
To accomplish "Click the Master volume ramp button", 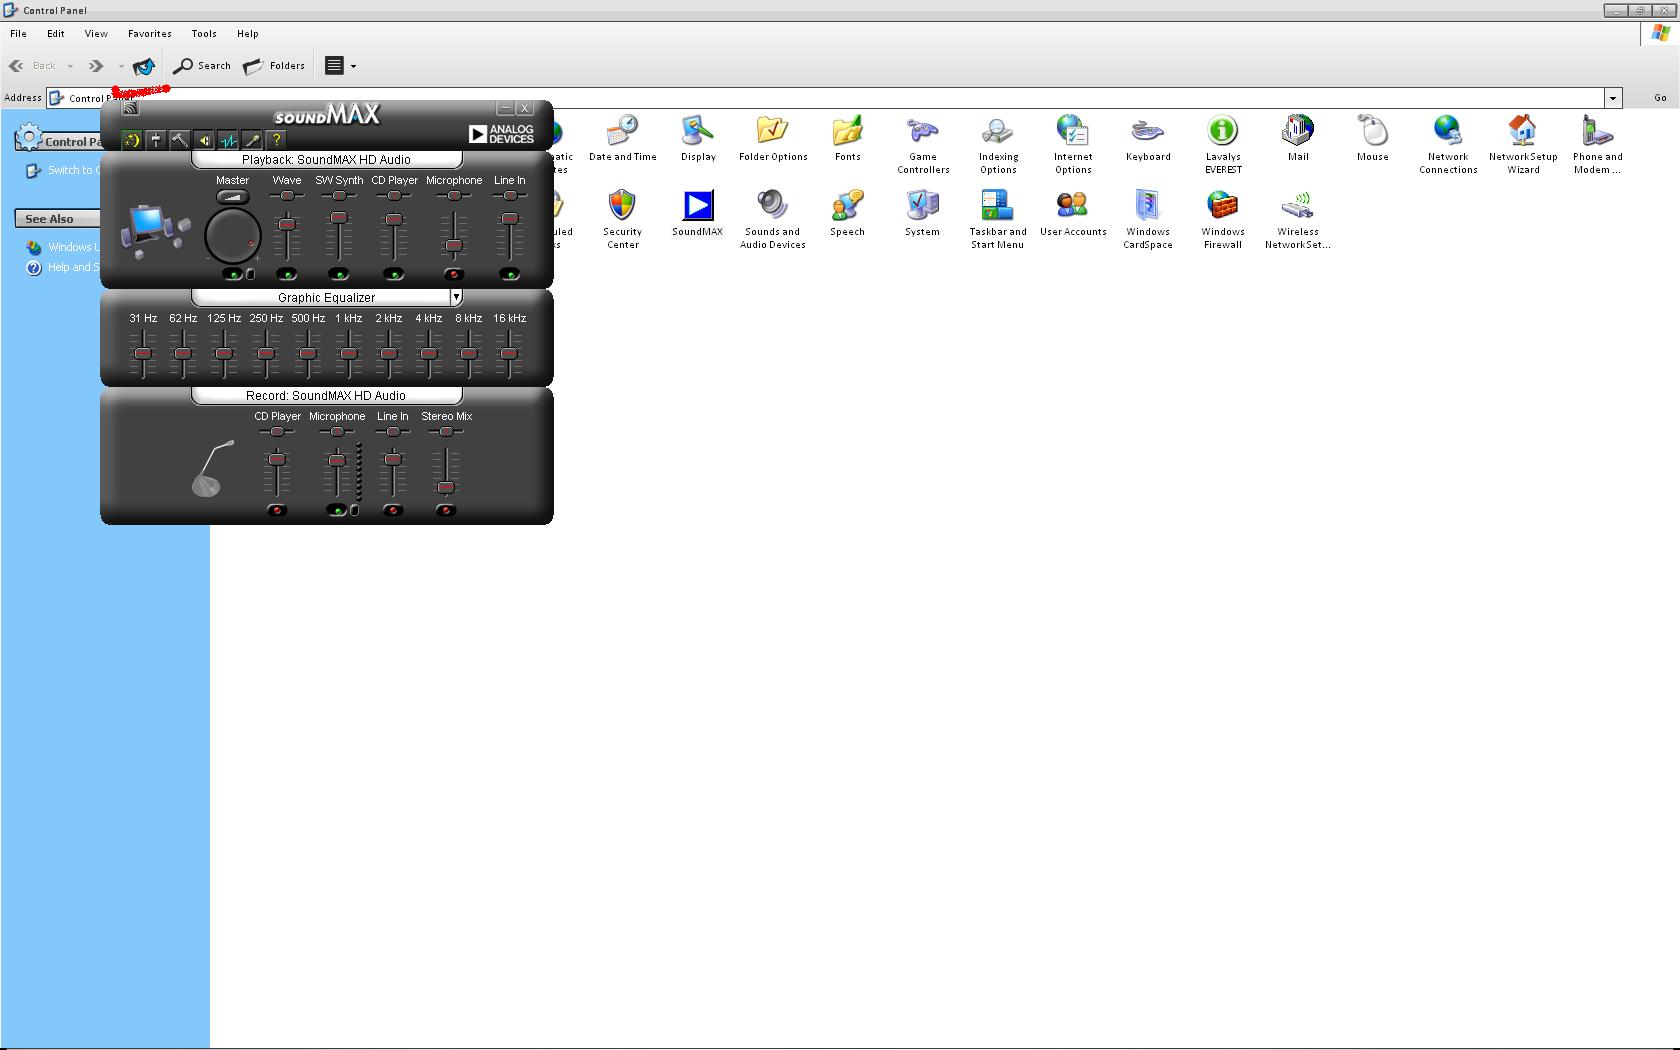I will [x=232, y=196].
